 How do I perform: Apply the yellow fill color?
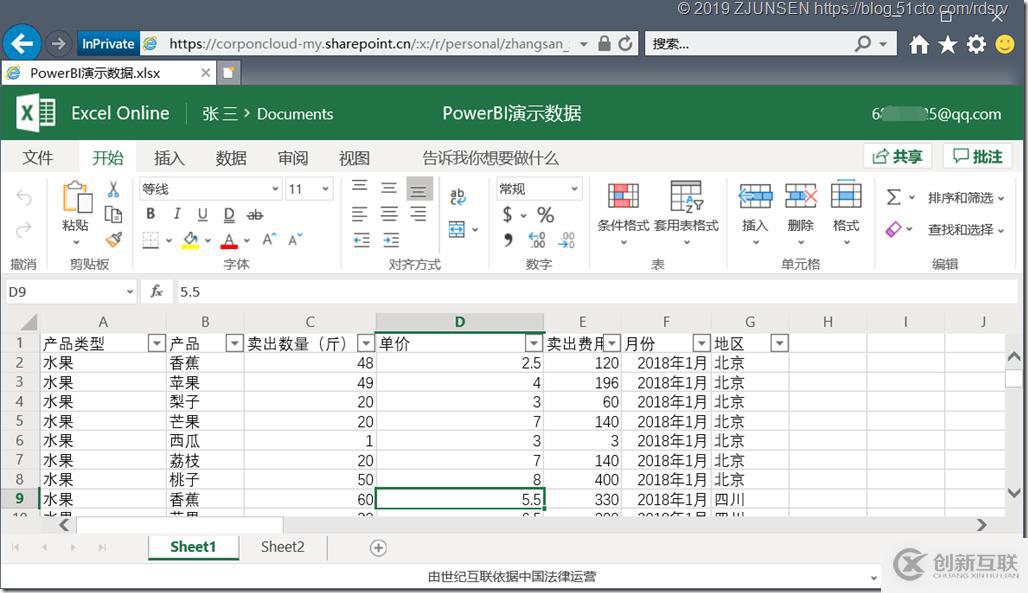[191, 240]
